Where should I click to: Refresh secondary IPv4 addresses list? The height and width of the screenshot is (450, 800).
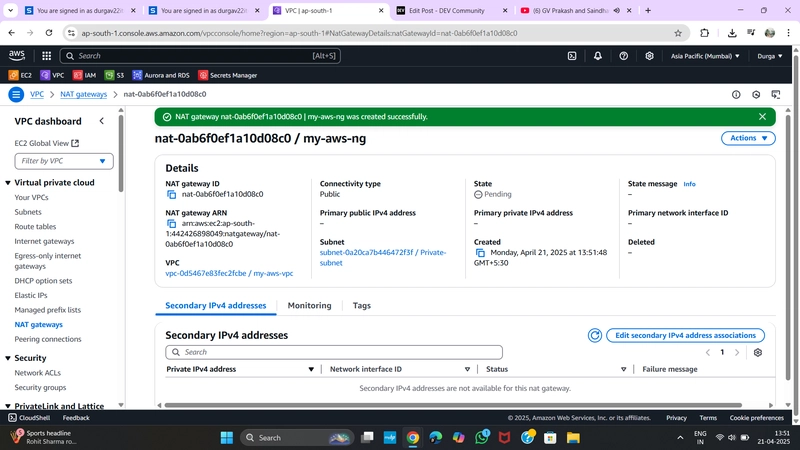[x=594, y=335]
